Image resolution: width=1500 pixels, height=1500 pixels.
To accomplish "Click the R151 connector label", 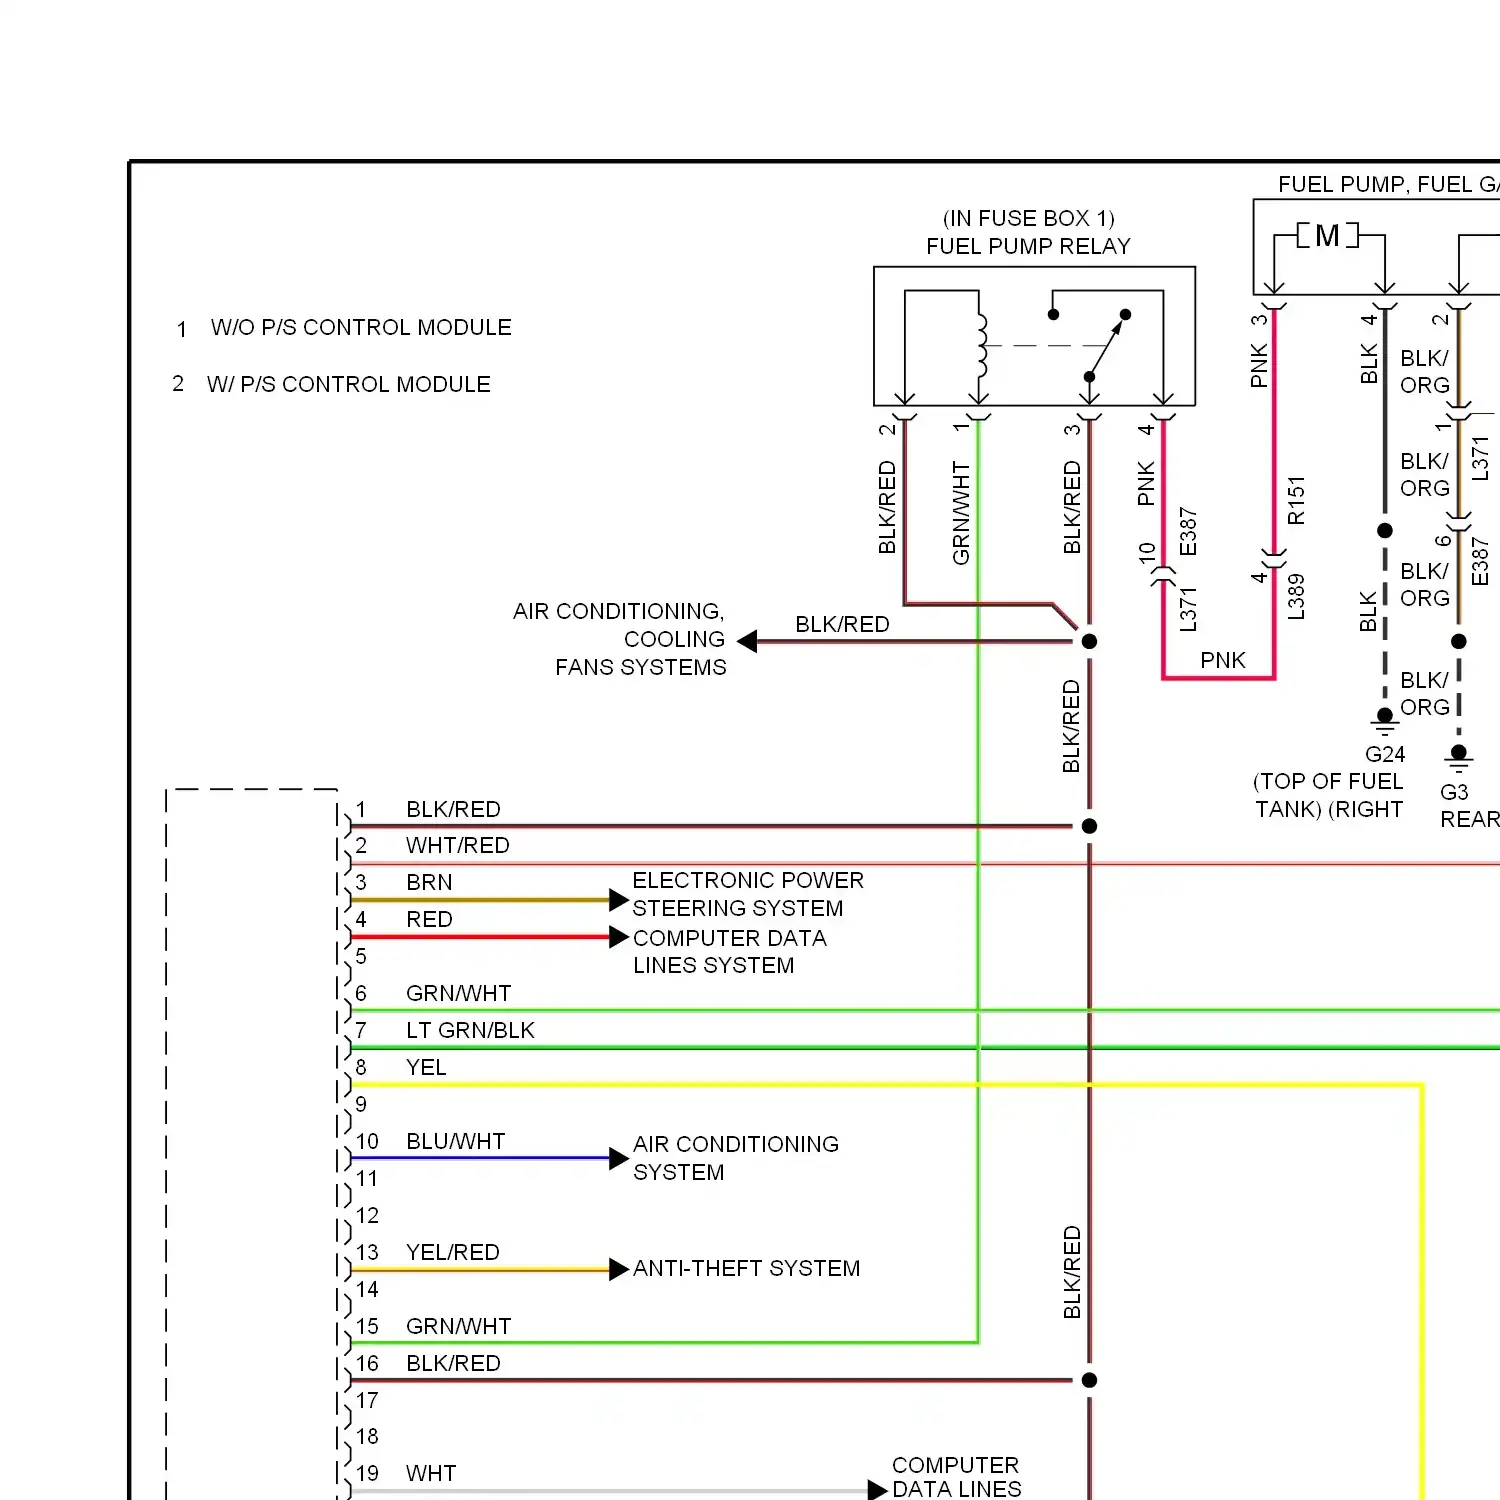I will tap(1296, 500).
